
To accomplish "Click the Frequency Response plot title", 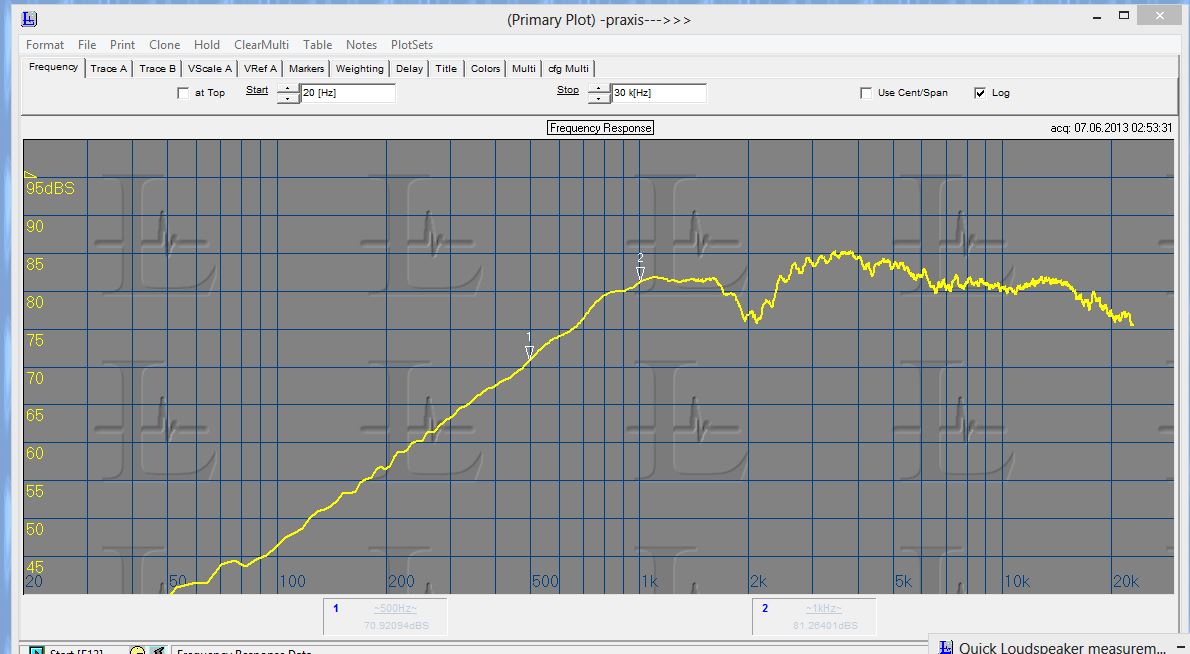I will pyautogui.click(x=600, y=127).
